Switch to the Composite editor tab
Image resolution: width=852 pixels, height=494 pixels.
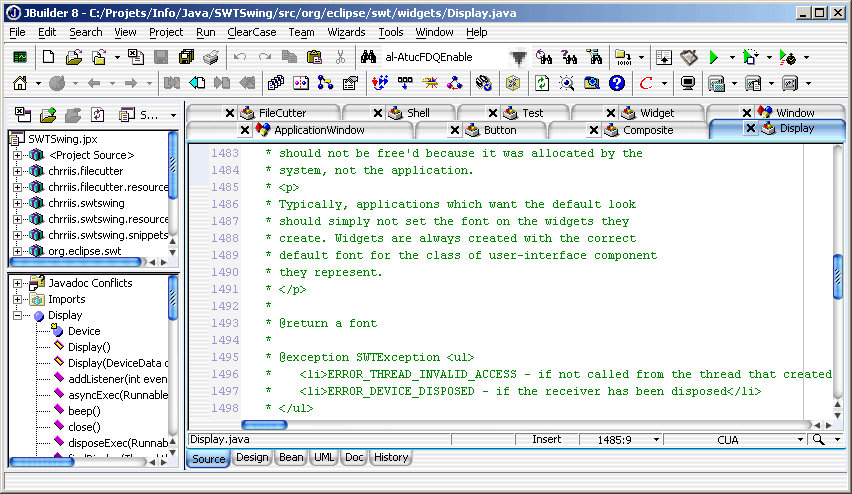pyautogui.click(x=647, y=130)
